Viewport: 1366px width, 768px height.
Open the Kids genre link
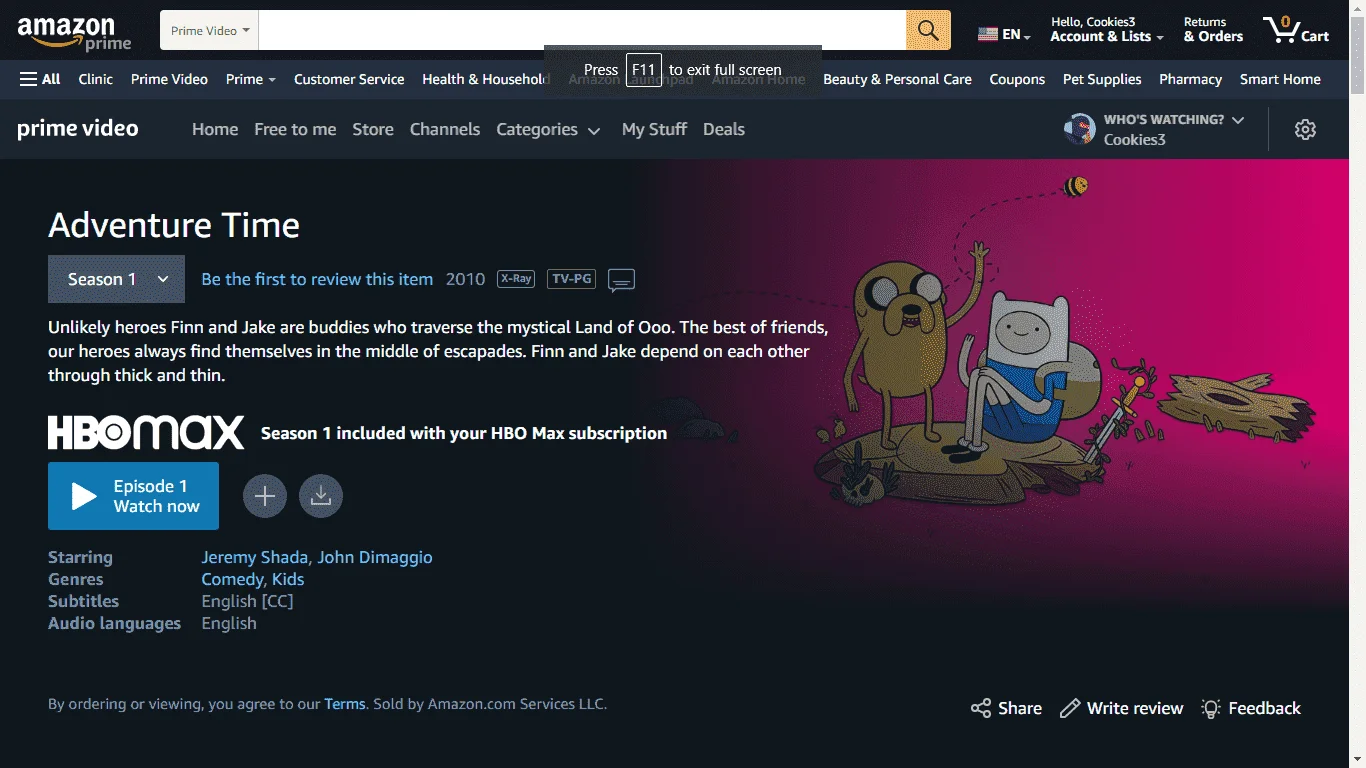tap(288, 579)
